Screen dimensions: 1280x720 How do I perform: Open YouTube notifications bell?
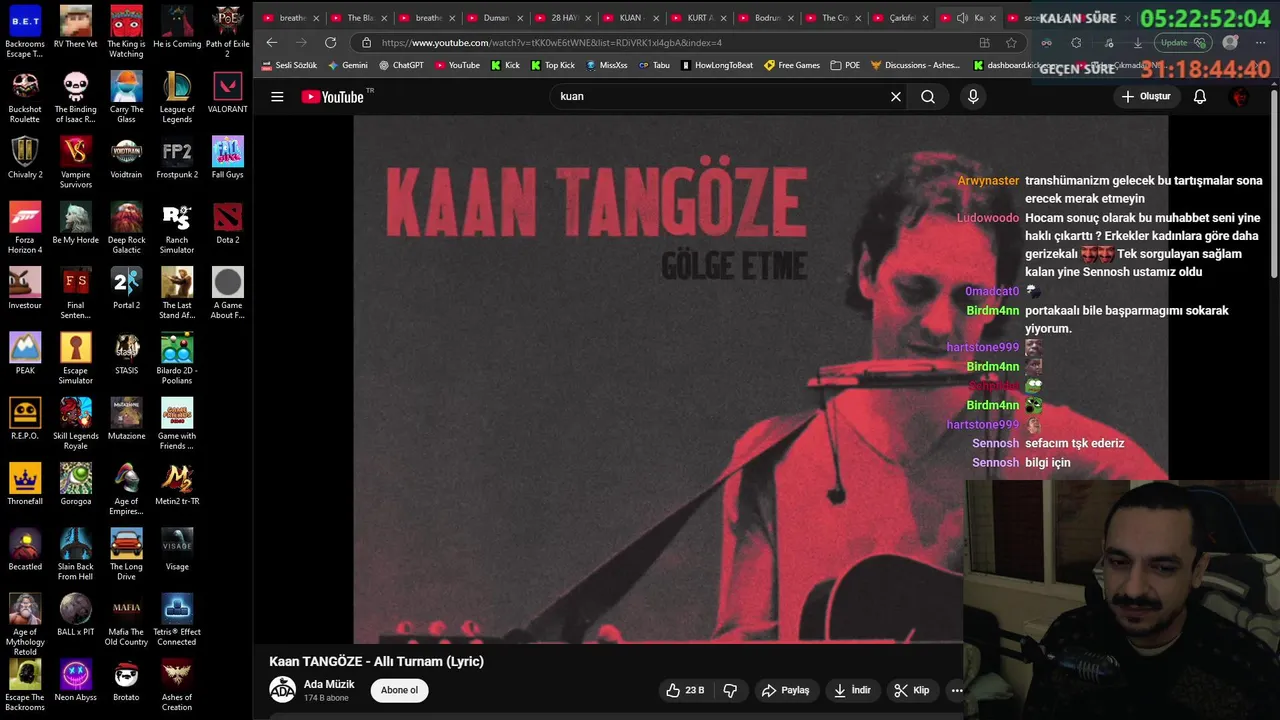click(1200, 97)
